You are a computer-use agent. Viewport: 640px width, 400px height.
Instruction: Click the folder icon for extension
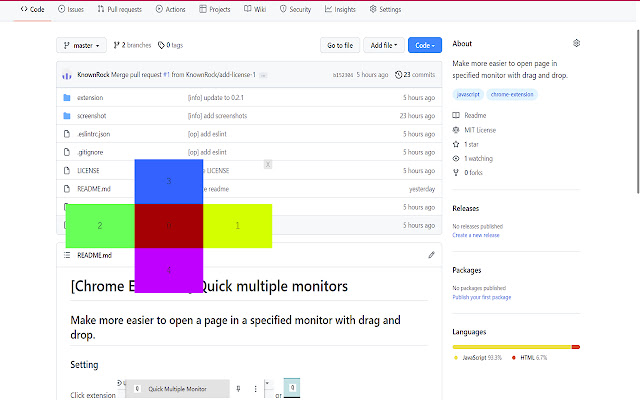67,98
